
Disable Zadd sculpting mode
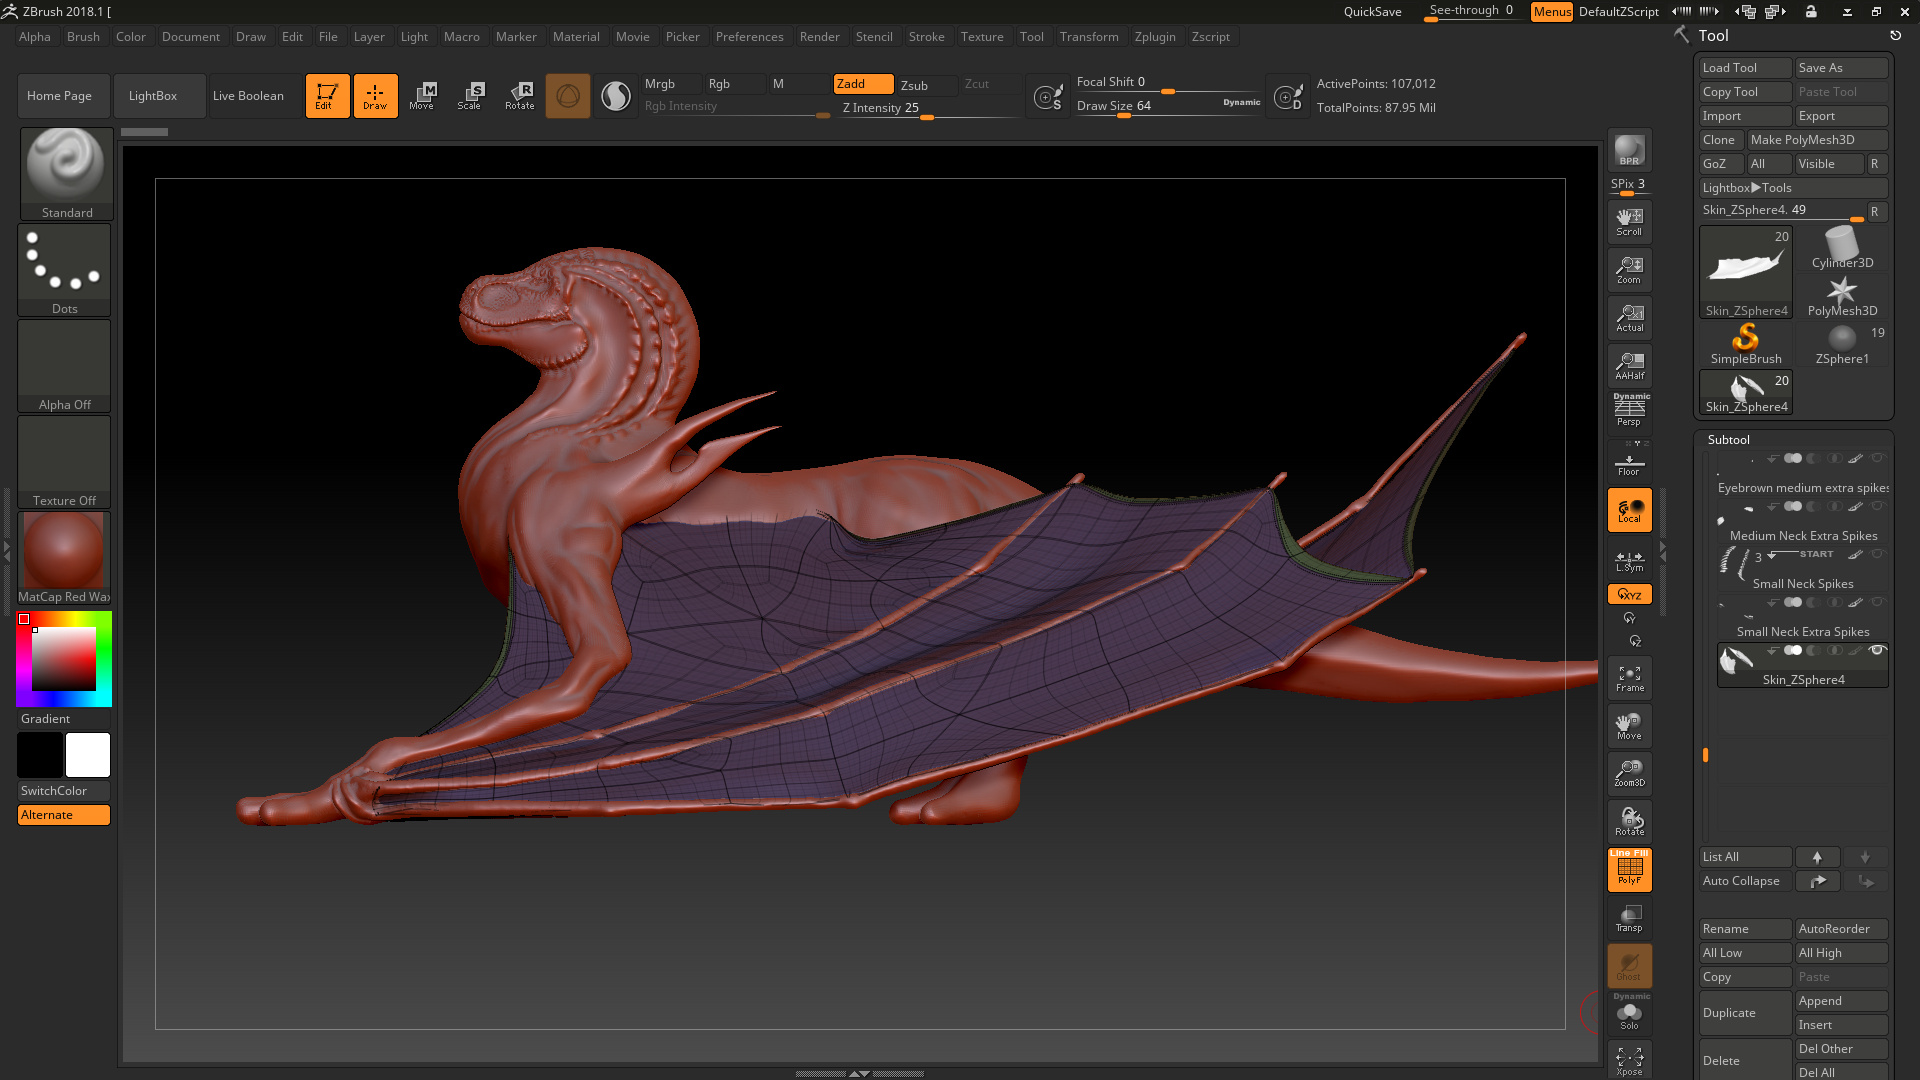(863, 84)
